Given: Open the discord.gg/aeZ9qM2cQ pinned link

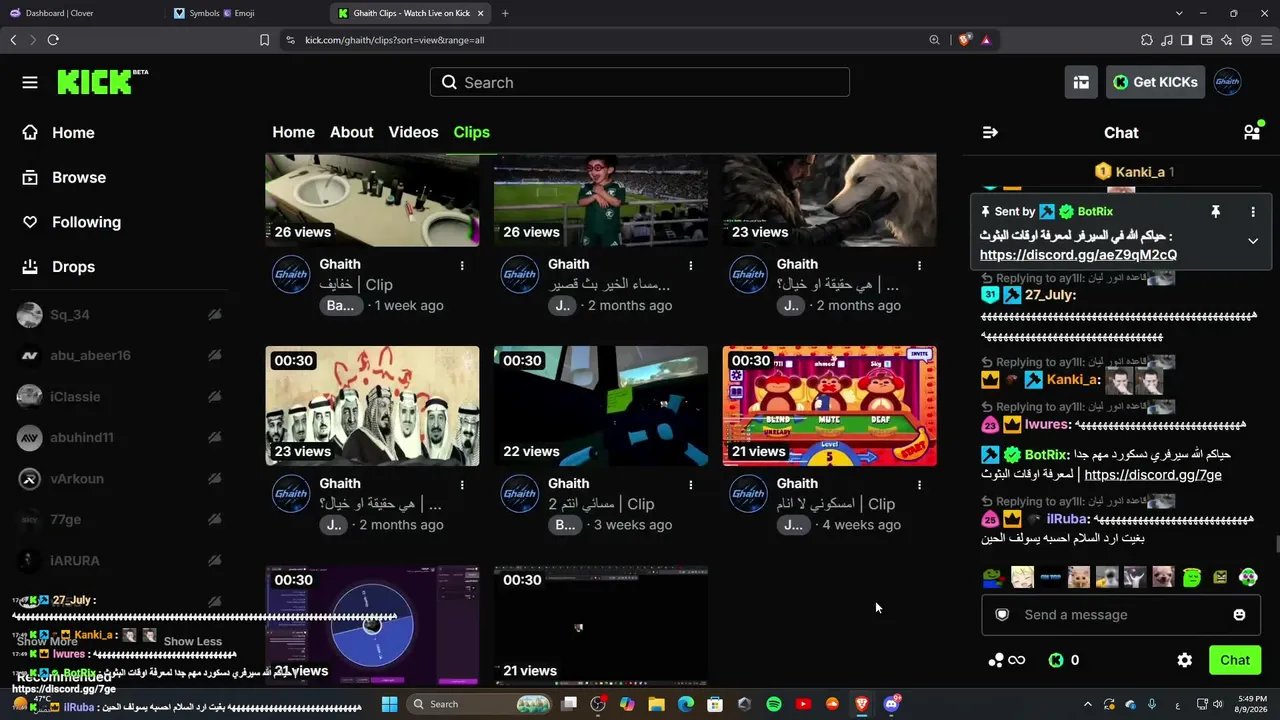Looking at the screenshot, I should tap(1078, 255).
